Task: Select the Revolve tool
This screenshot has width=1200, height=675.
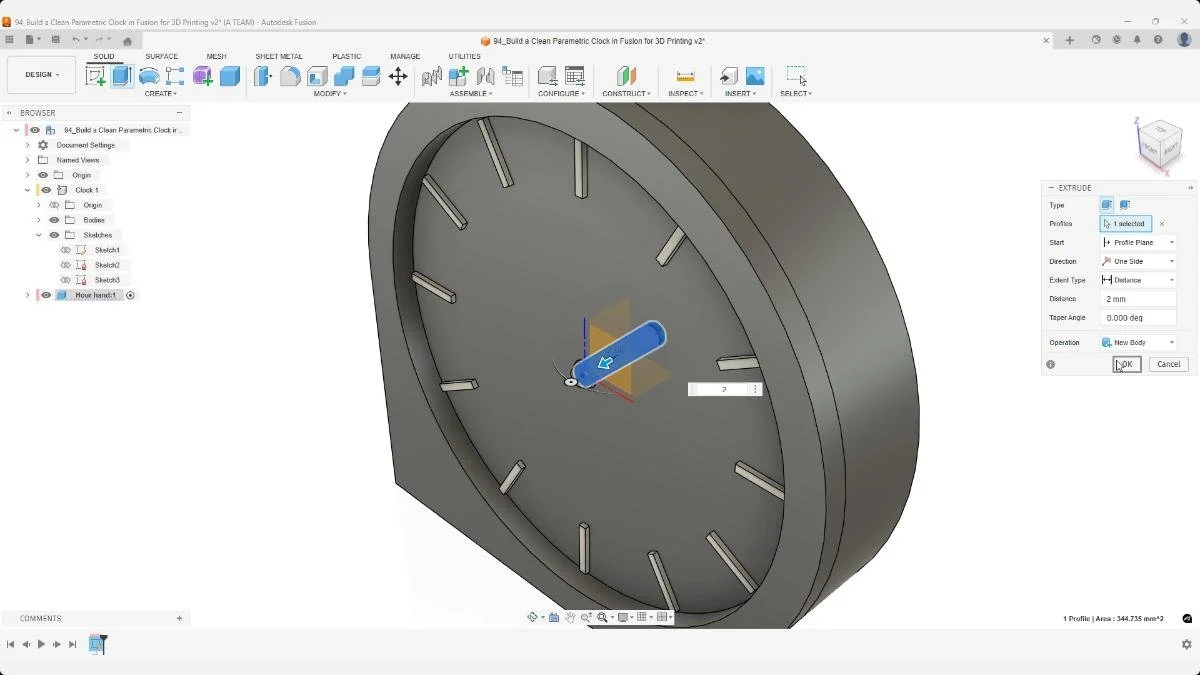Action: [x=148, y=76]
